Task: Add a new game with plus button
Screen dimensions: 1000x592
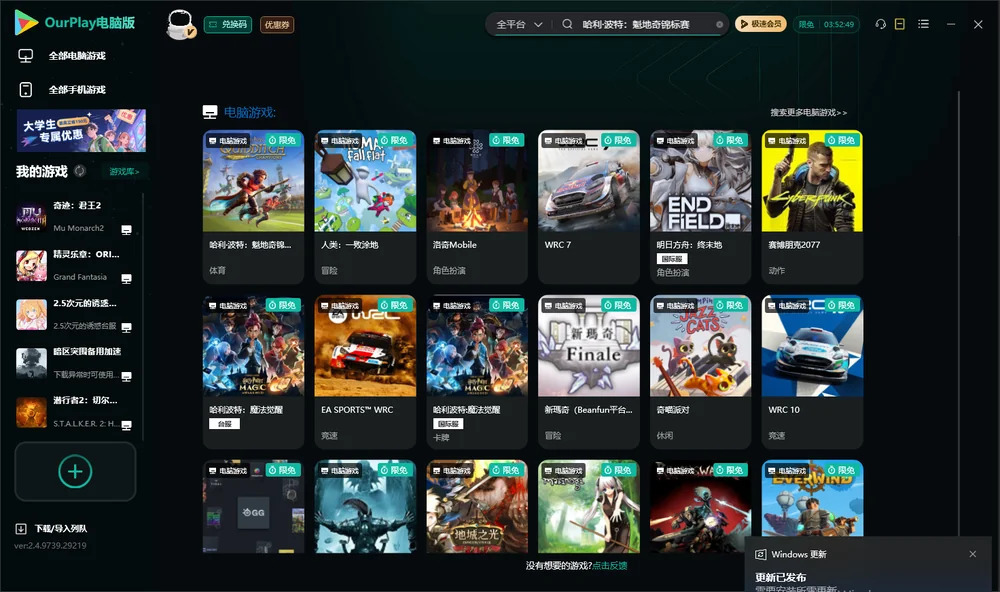Action: pyautogui.click(x=75, y=471)
